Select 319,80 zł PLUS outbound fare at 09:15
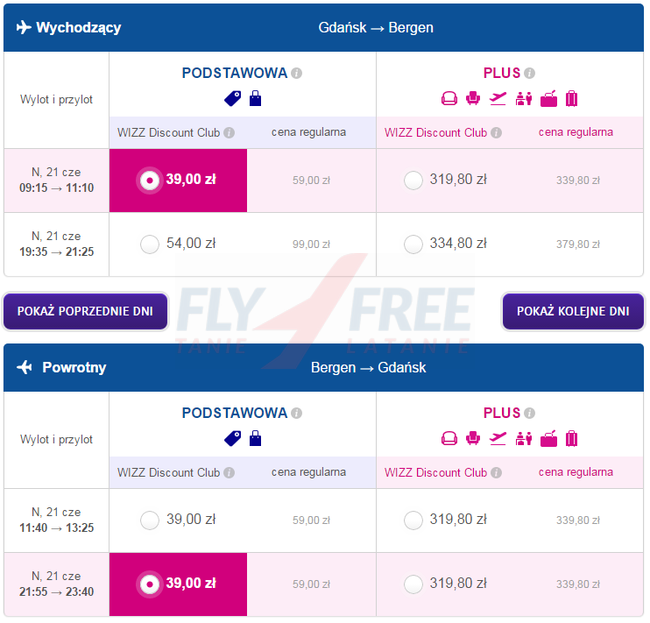The height and width of the screenshot is (623, 650). point(413,180)
